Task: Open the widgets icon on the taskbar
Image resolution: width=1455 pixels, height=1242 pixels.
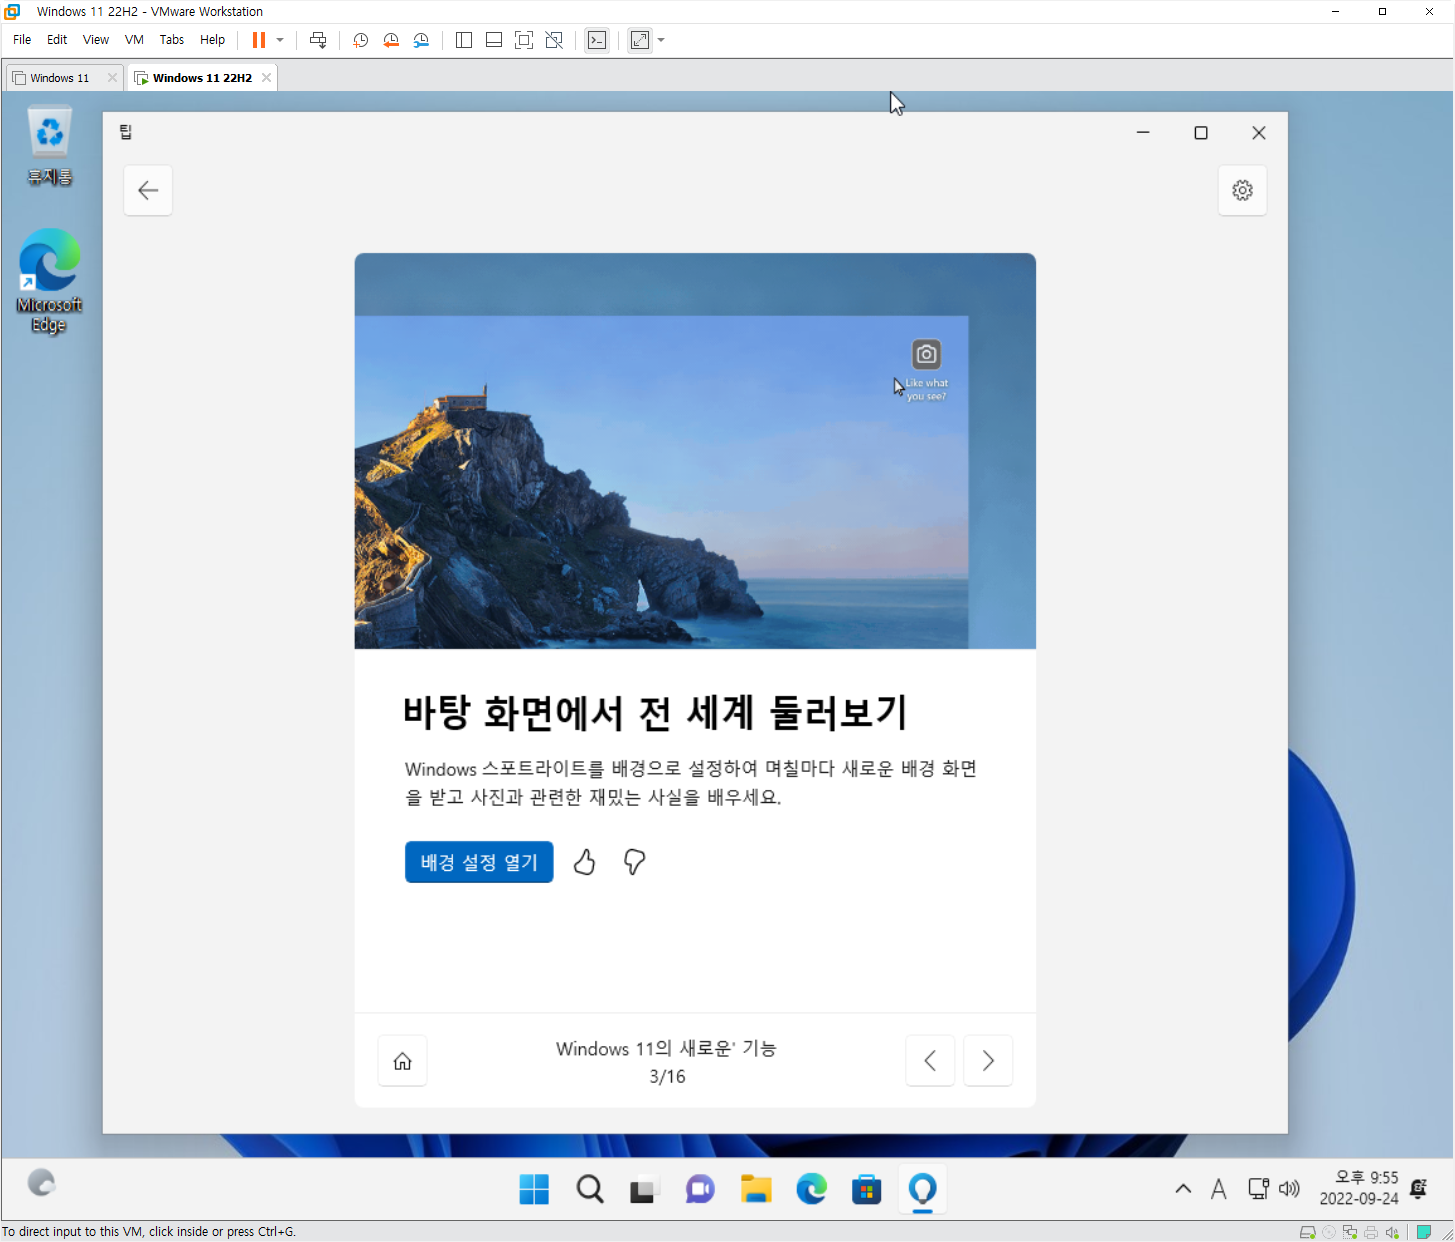Action: [41, 1183]
